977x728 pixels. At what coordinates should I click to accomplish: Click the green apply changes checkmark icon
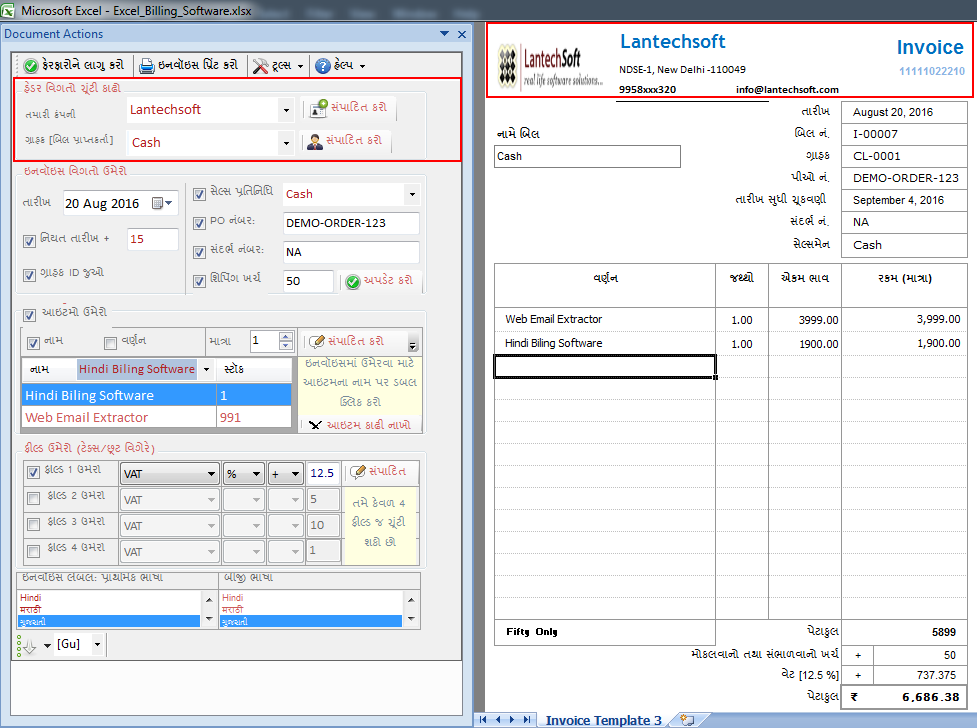point(31,65)
